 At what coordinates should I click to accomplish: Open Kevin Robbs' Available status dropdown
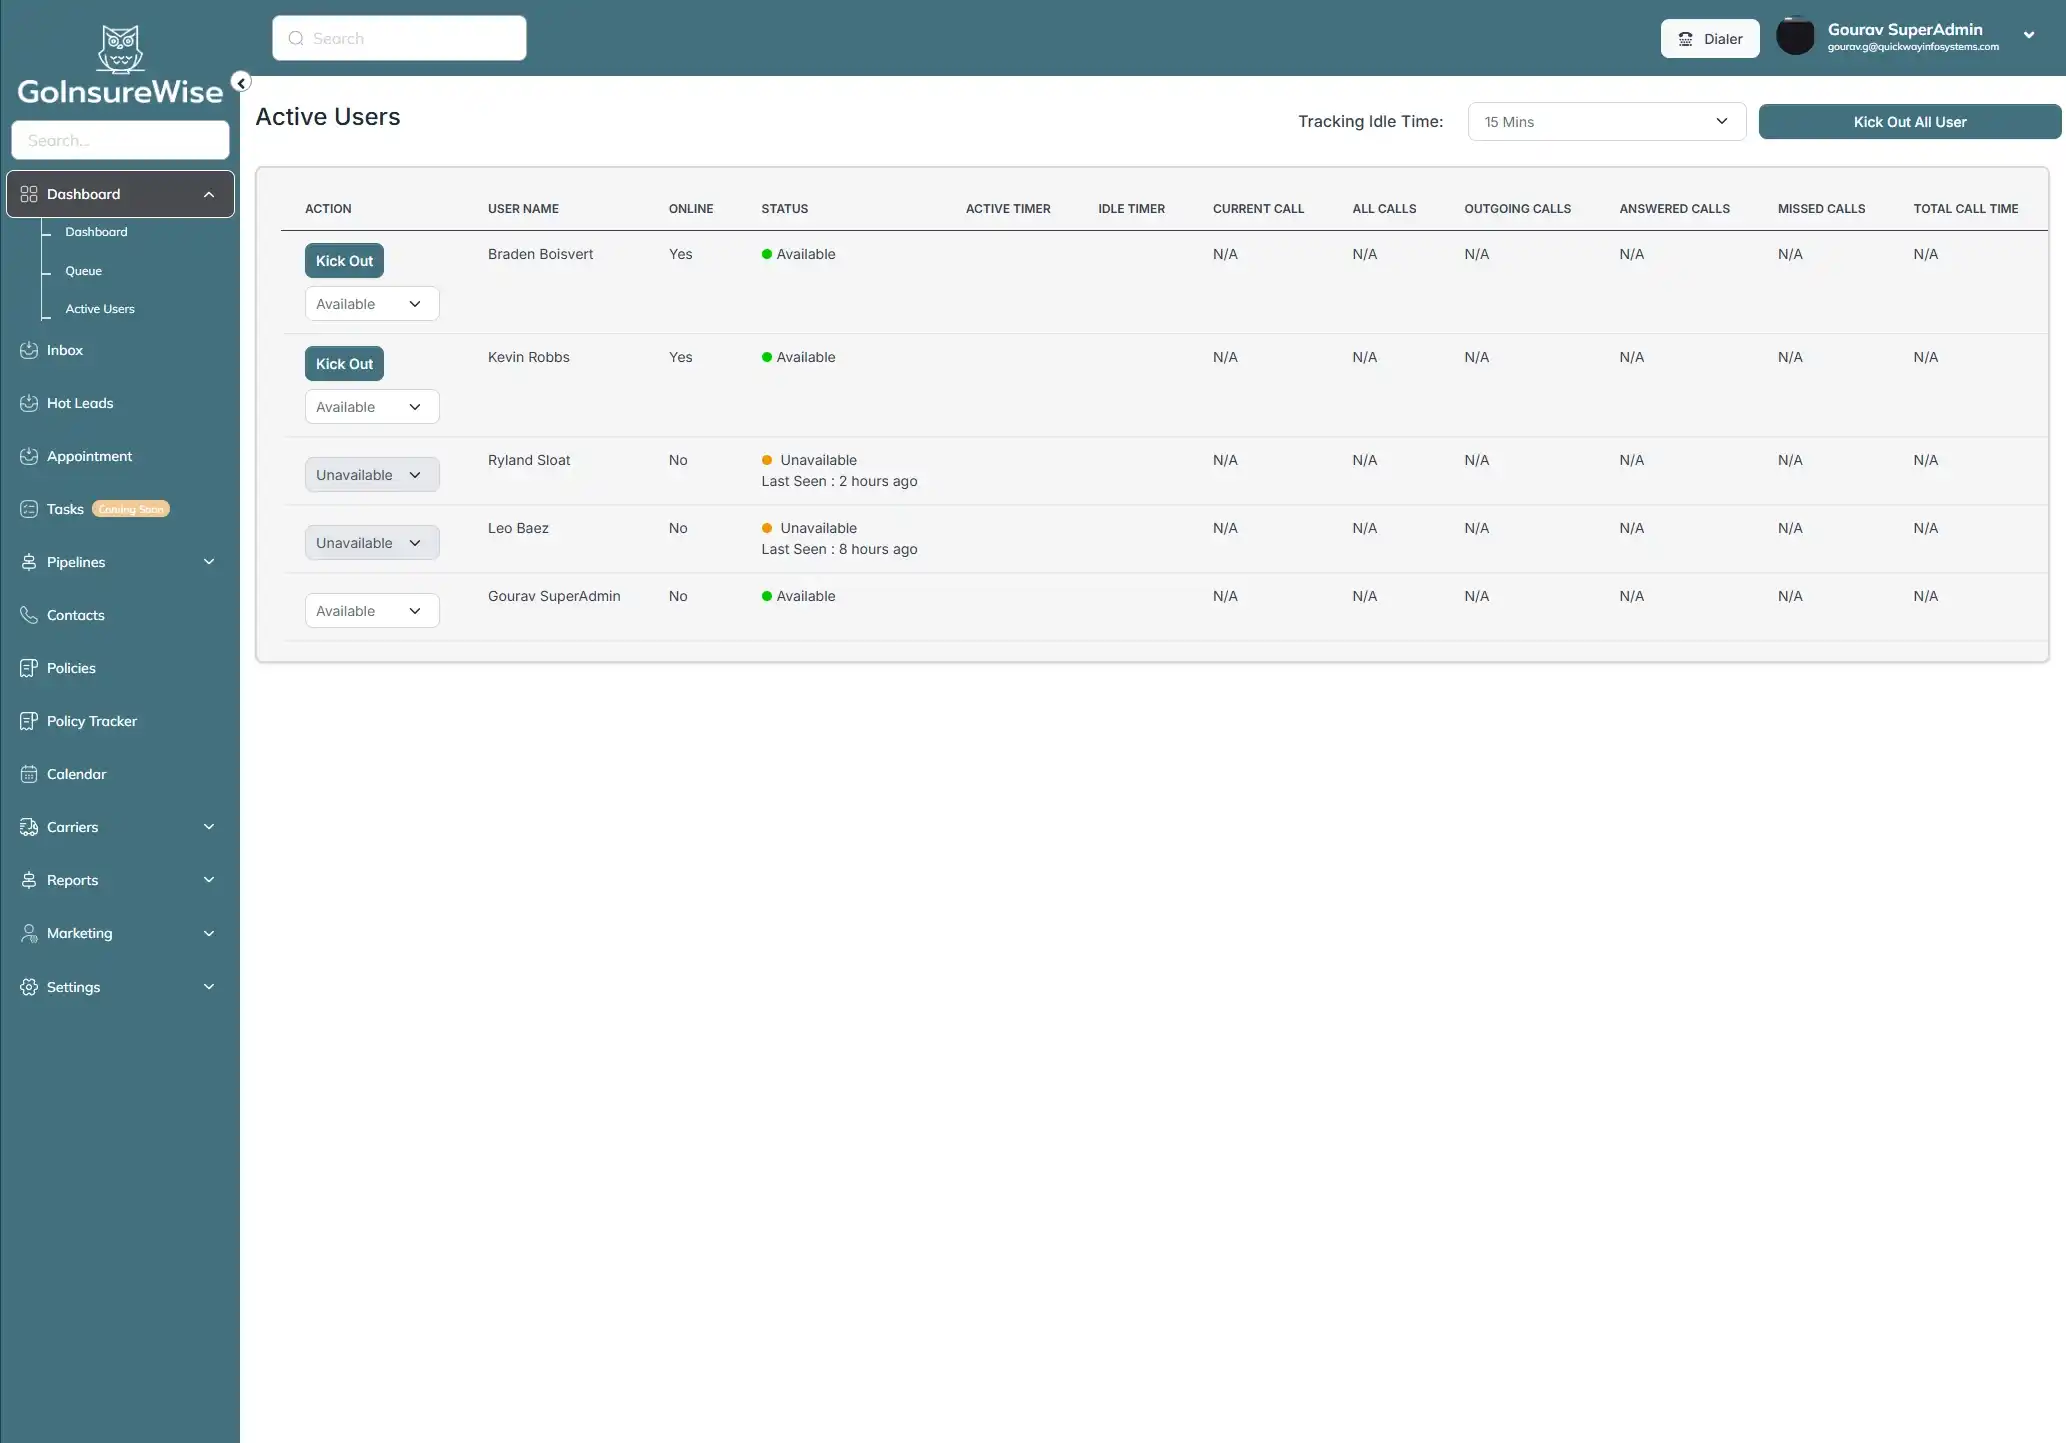[x=372, y=407]
